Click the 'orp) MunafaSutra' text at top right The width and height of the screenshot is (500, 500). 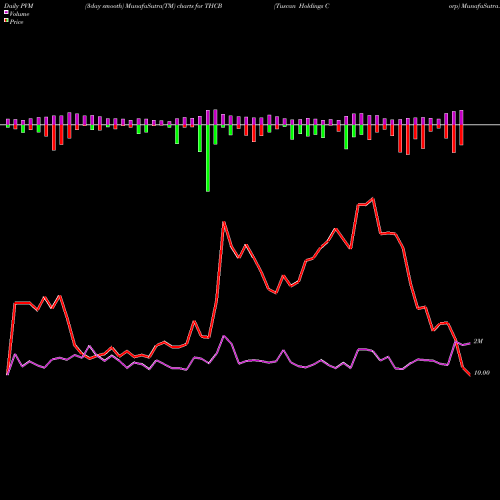(474, 6)
